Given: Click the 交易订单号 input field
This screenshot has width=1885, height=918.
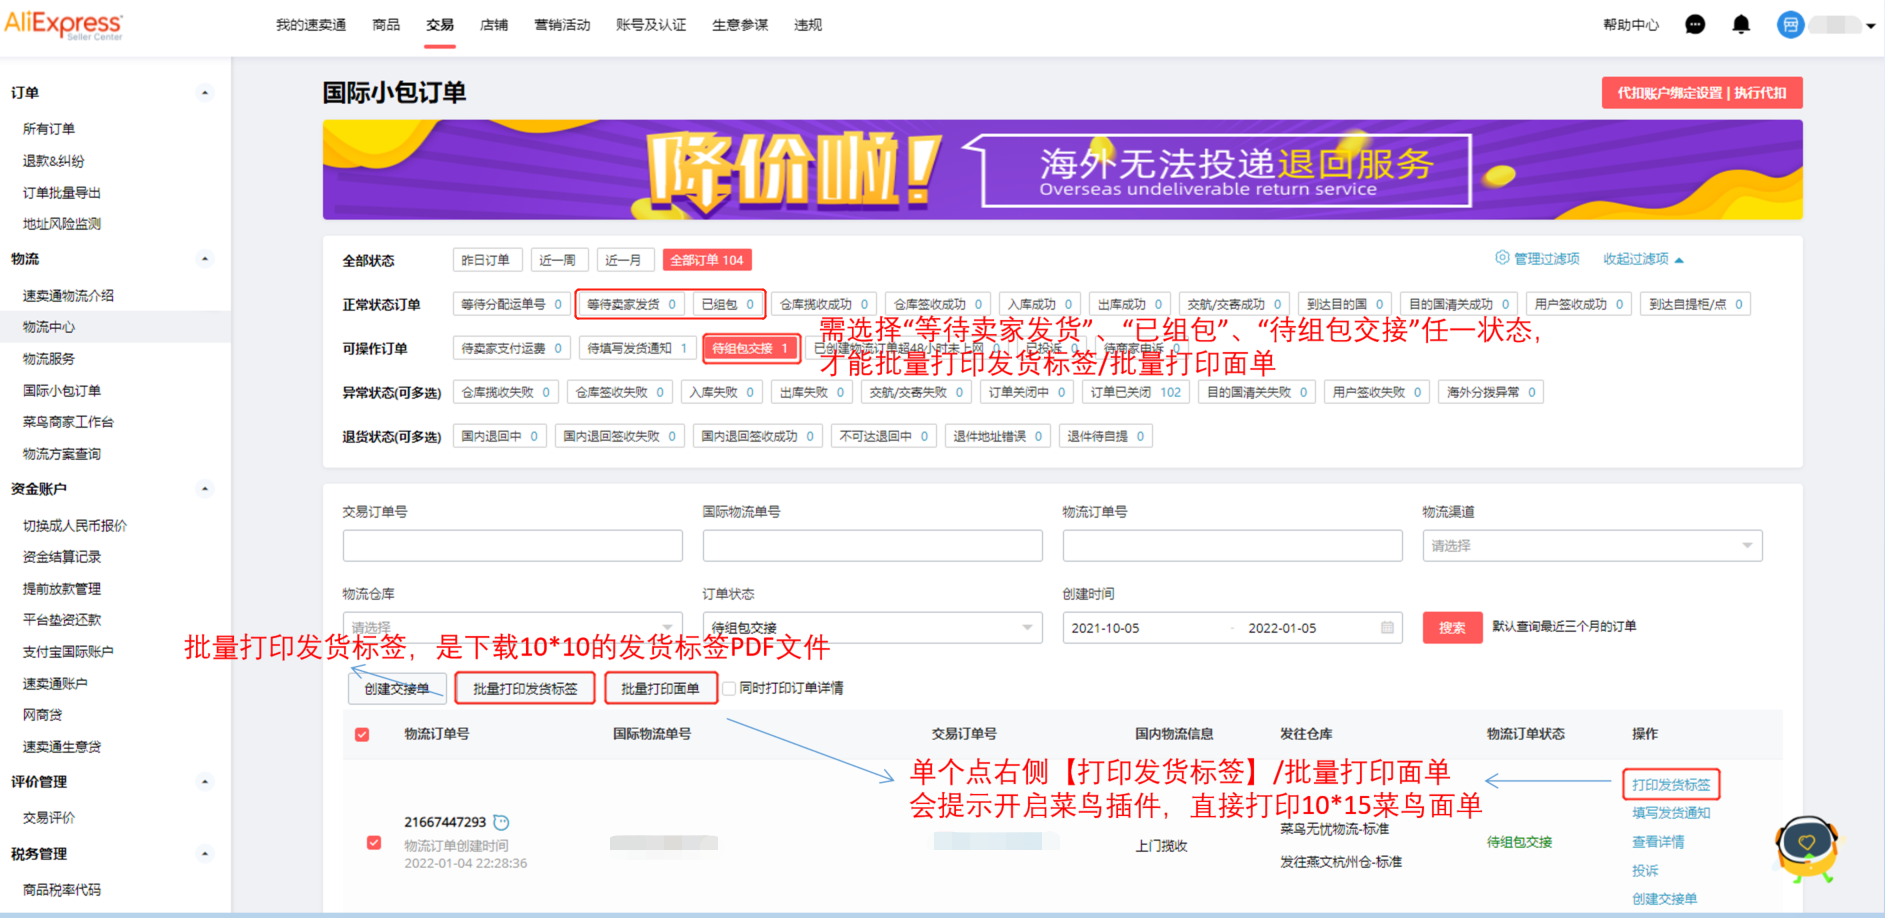Looking at the screenshot, I should tap(512, 545).
